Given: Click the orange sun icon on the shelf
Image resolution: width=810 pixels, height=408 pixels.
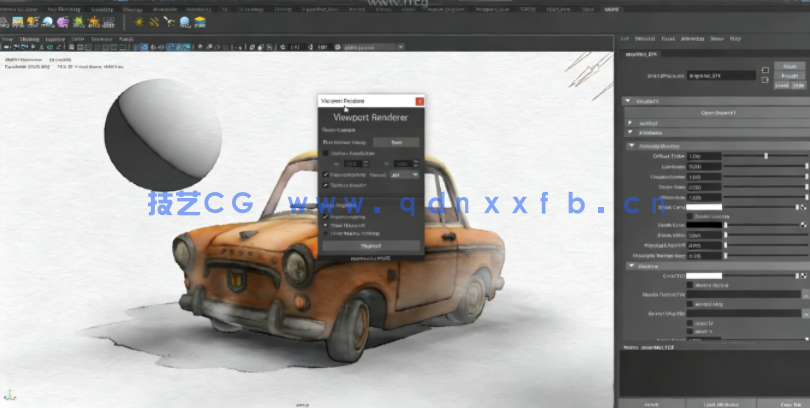Looking at the screenshot, I should pos(139,21).
